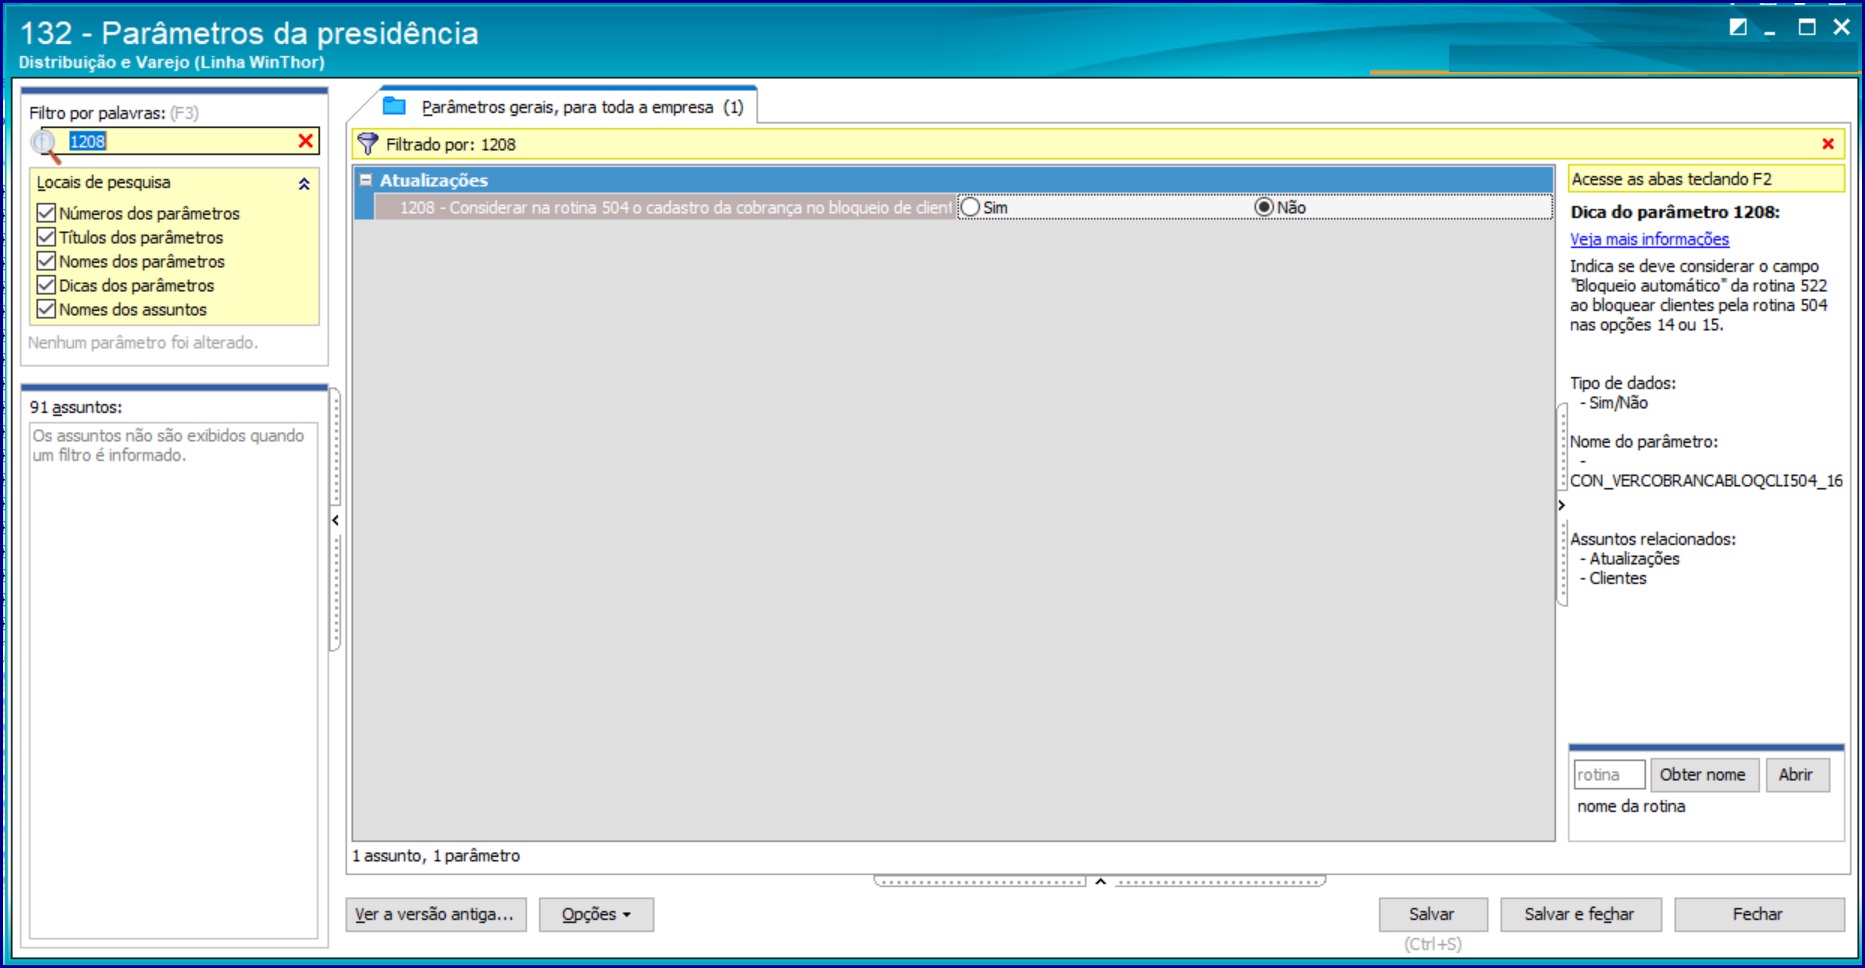Select Sim for parameter 1208
The image size is (1865, 968).
point(970,207)
